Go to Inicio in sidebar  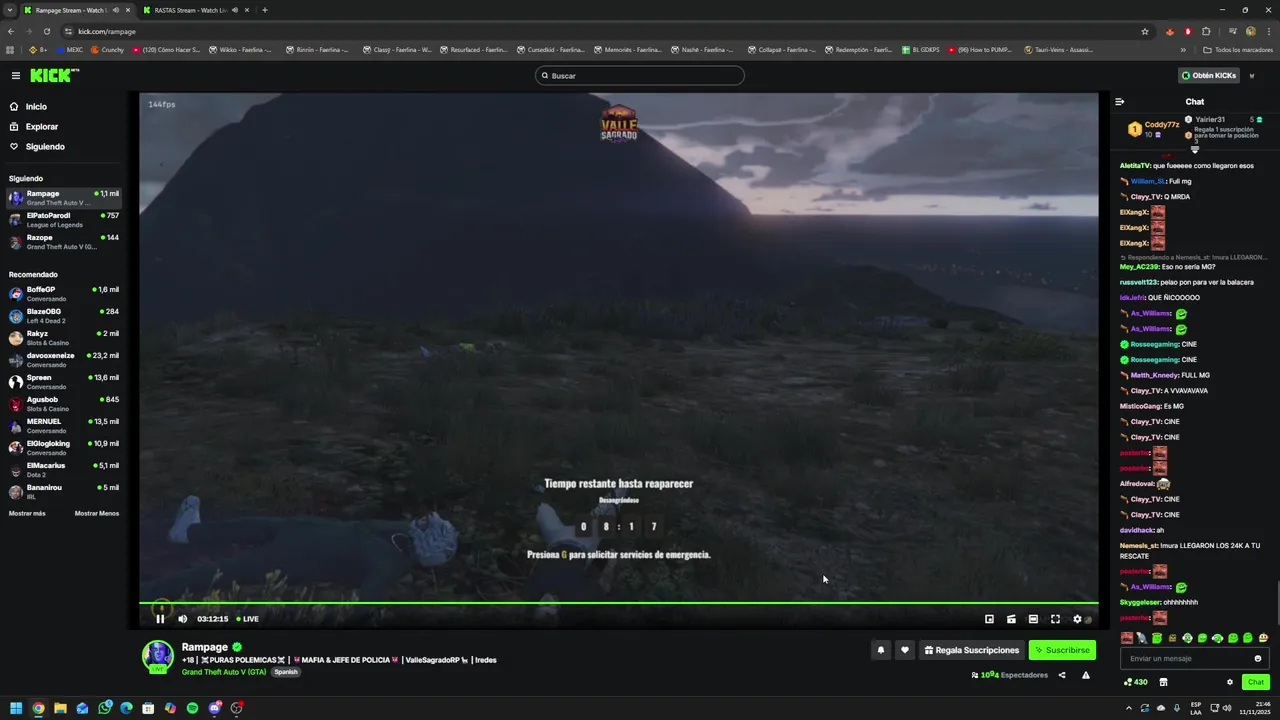coord(36,107)
